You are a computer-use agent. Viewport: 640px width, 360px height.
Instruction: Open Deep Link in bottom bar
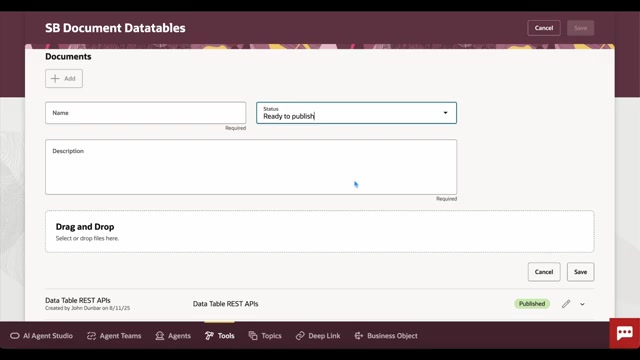318,336
